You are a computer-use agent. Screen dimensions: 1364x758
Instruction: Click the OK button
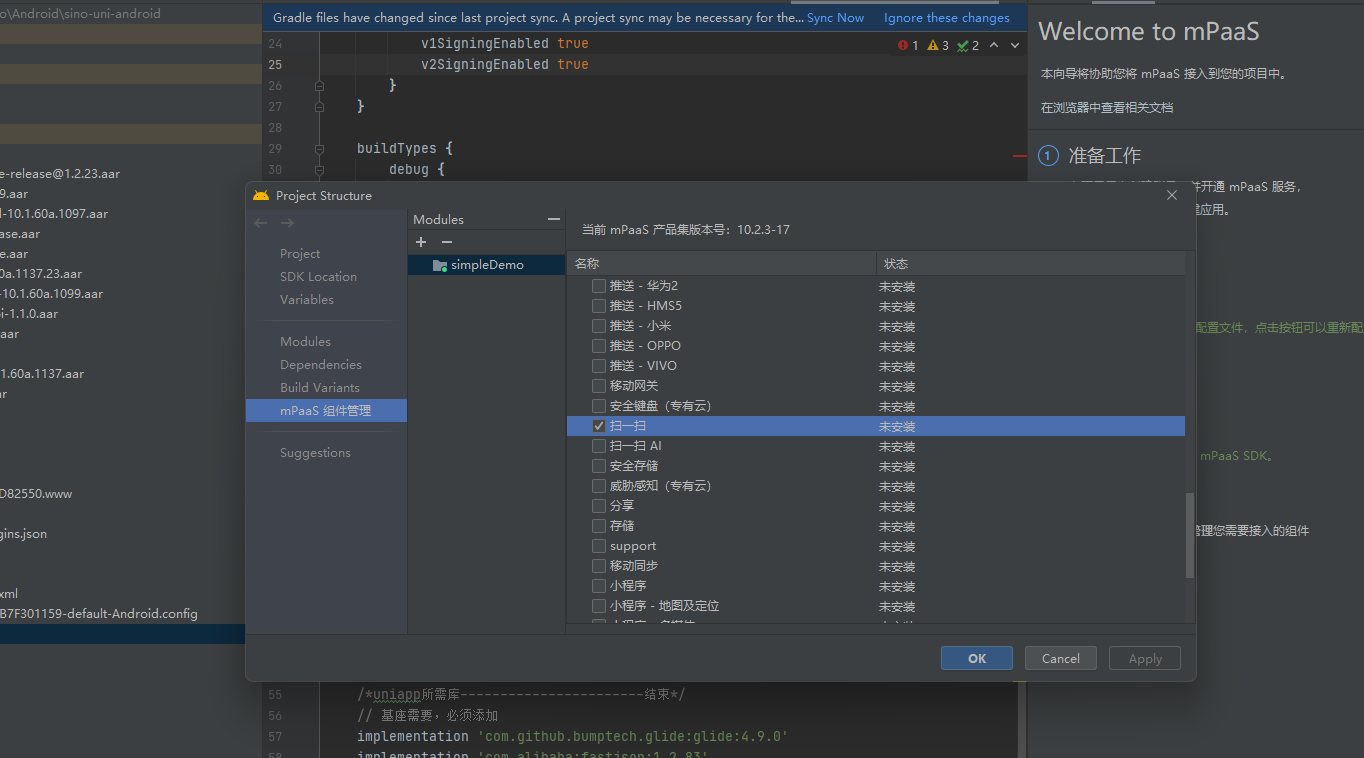click(977, 658)
